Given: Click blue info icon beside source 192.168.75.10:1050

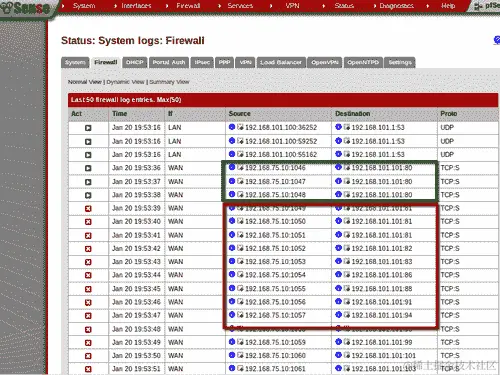Looking at the screenshot, I should point(232,221).
